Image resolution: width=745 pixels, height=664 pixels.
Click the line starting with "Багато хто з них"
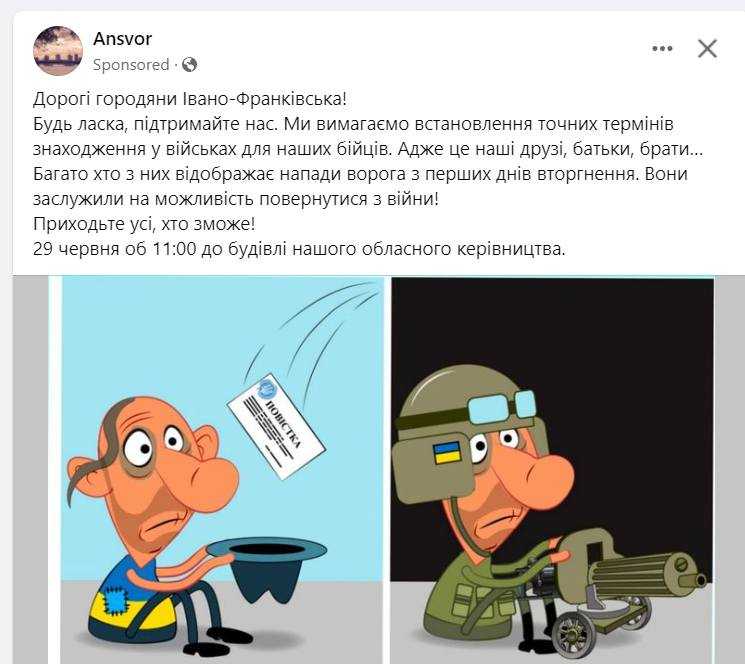pos(360,174)
